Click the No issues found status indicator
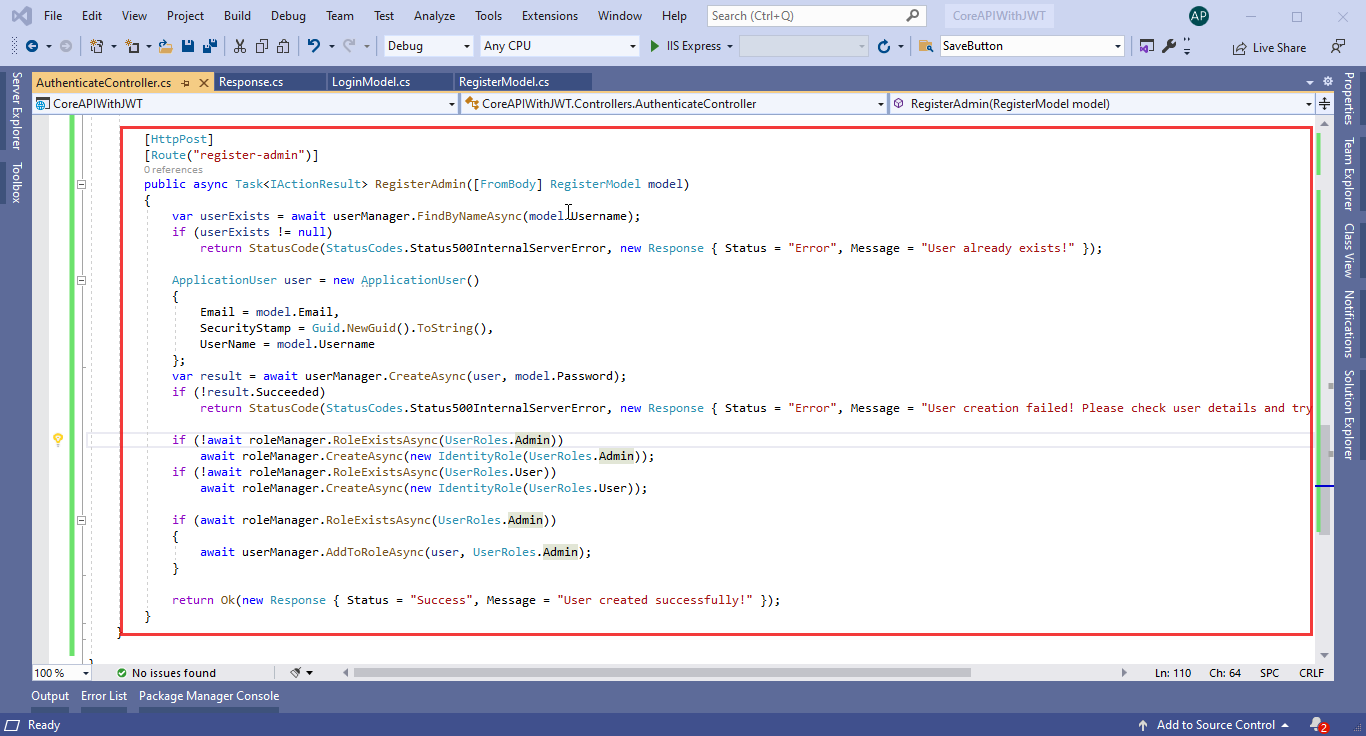The image size is (1366, 736). tap(166, 673)
